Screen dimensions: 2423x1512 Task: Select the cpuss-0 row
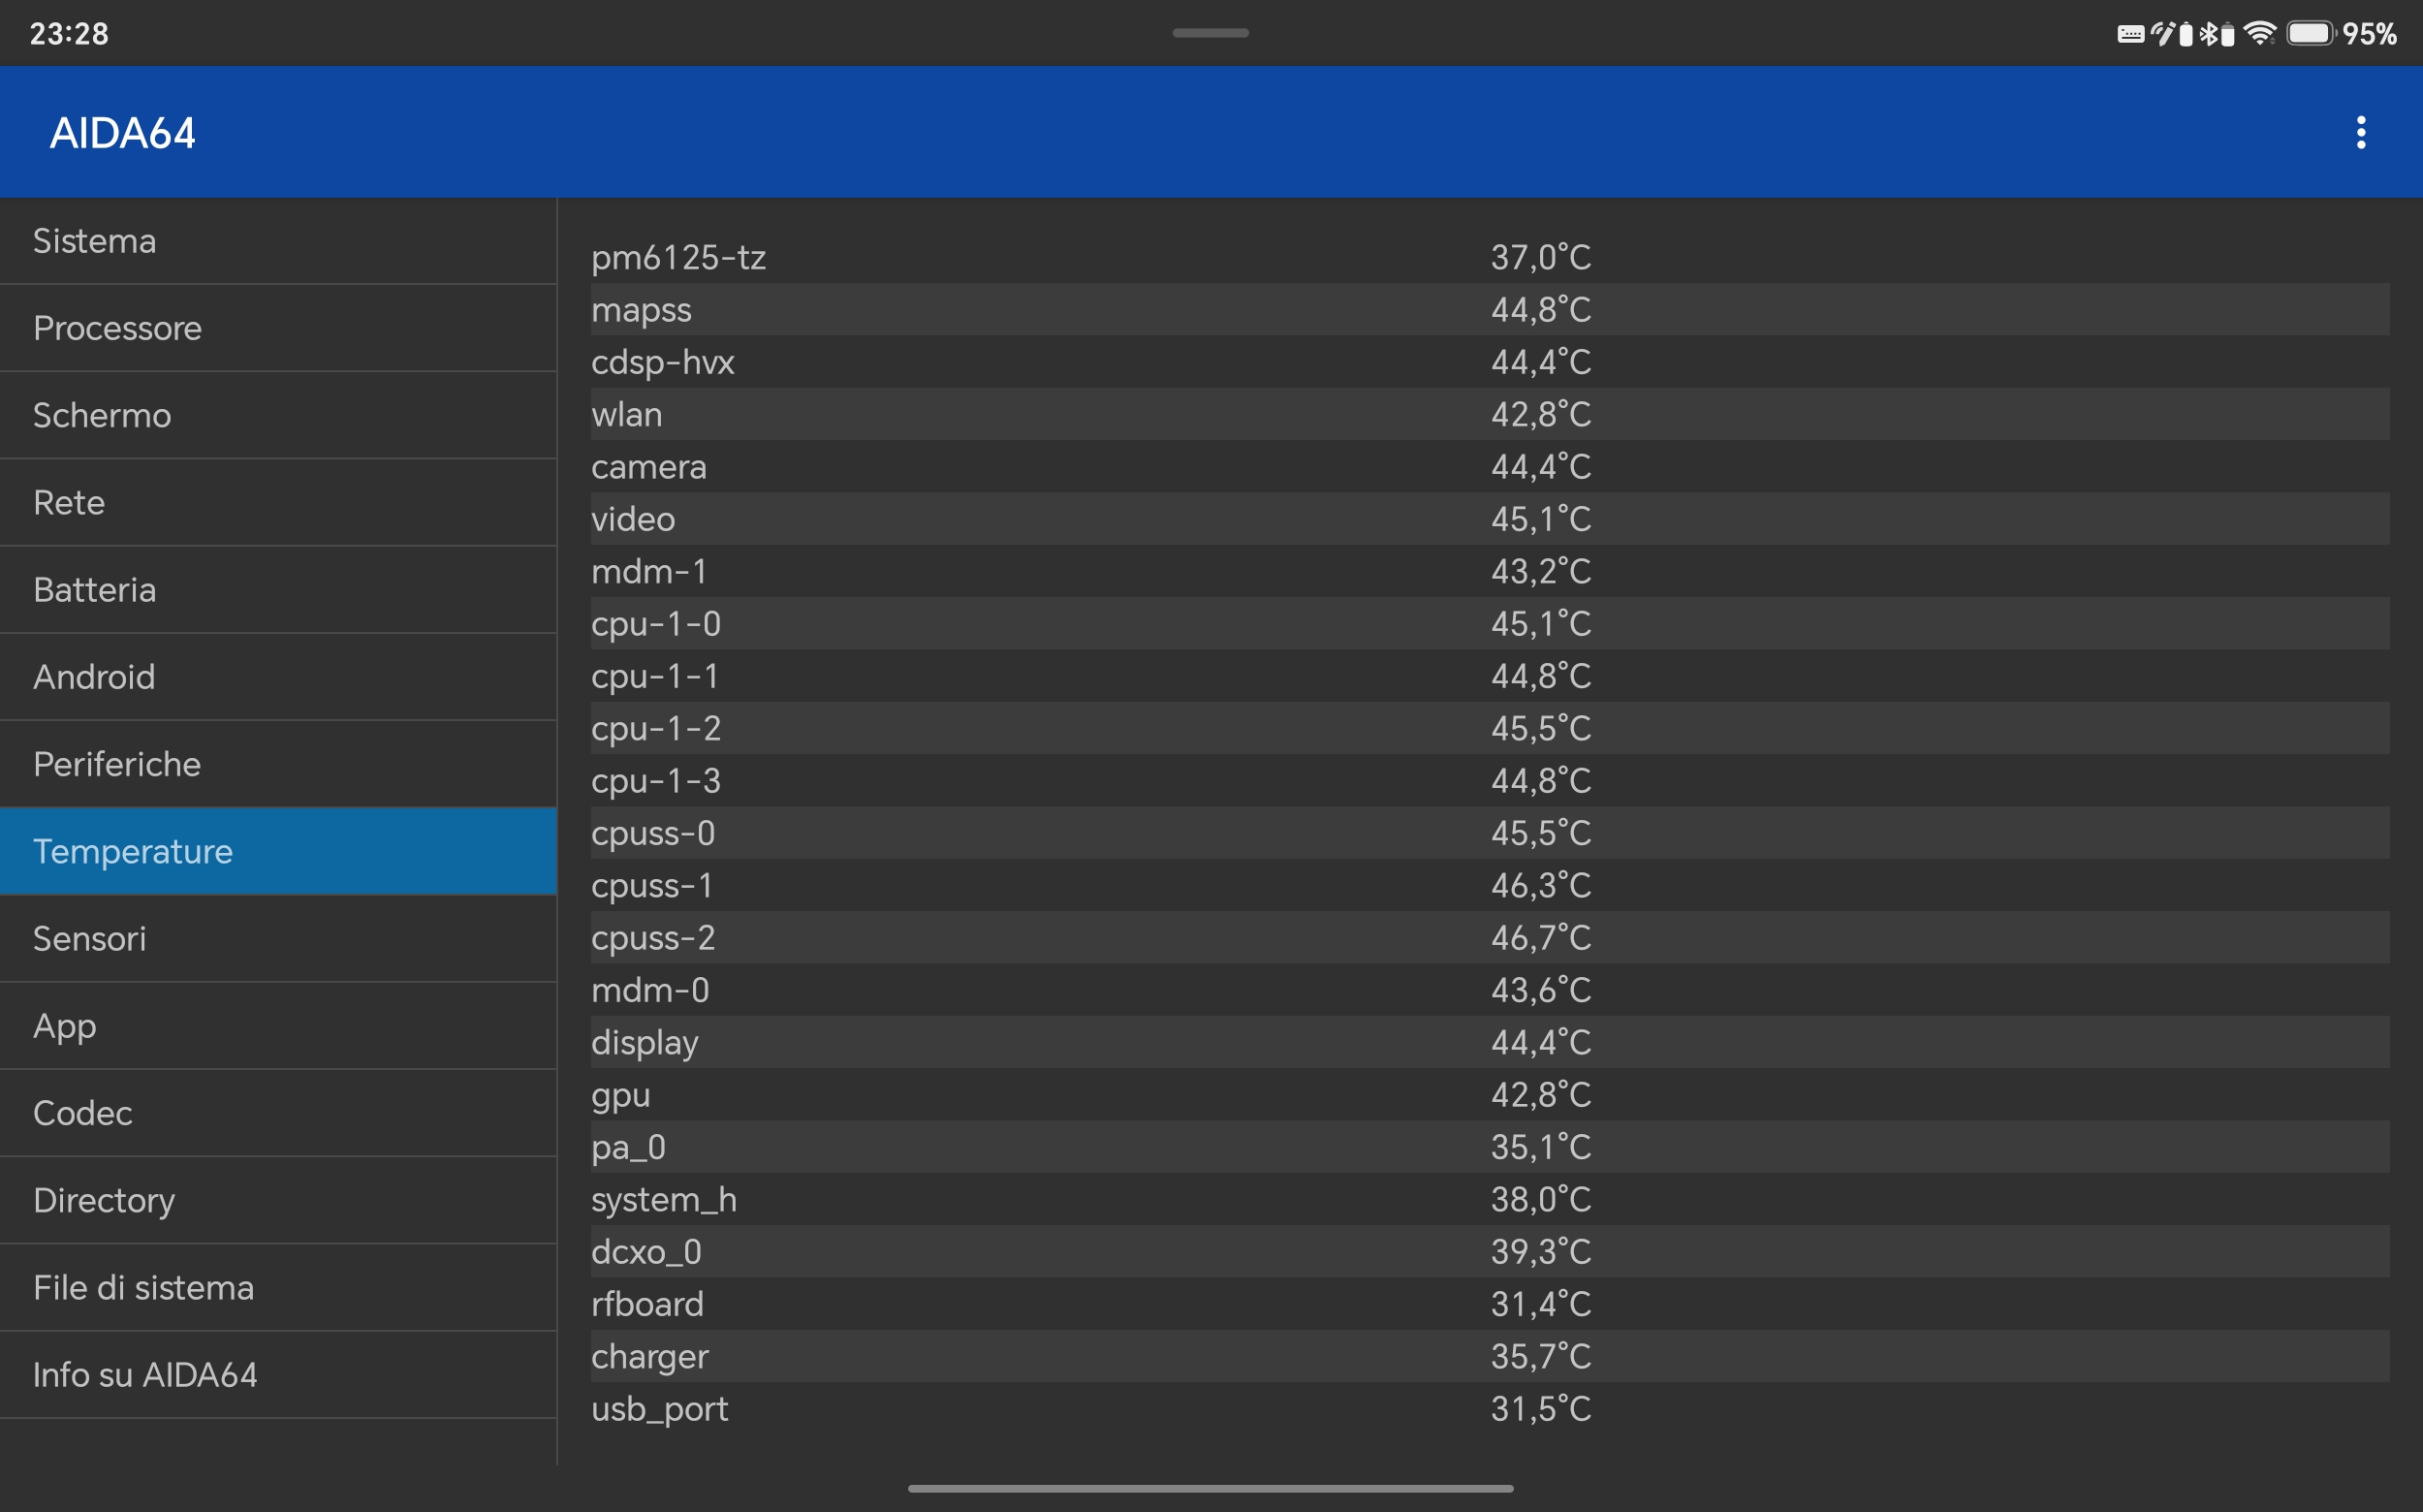pos(1490,833)
